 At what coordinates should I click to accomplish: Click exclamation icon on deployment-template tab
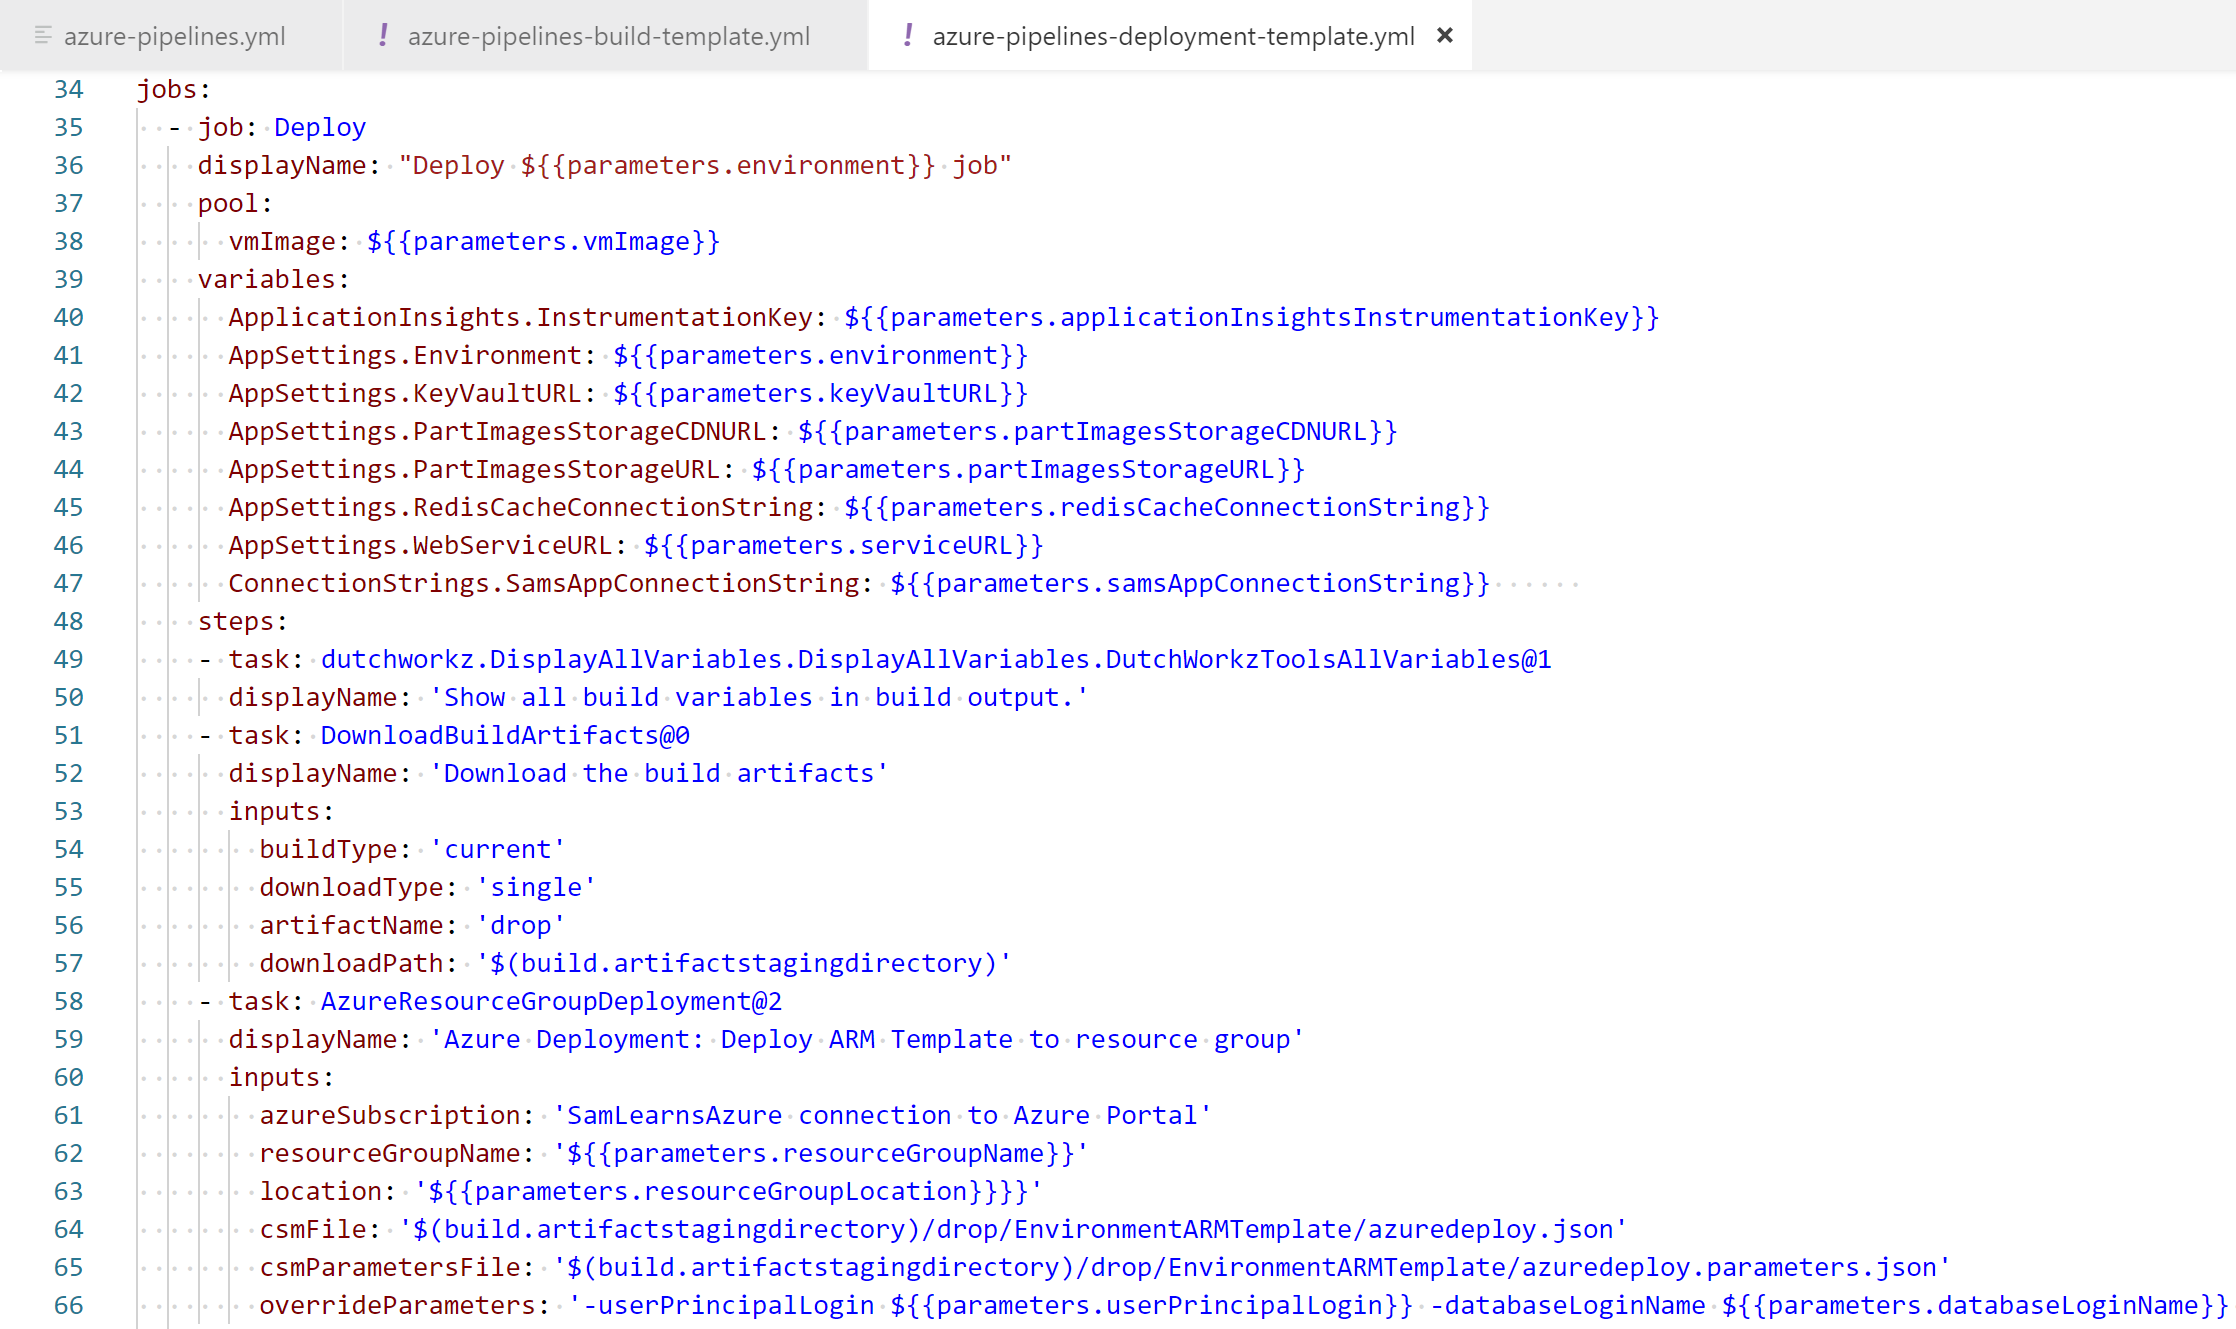[x=907, y=36]
